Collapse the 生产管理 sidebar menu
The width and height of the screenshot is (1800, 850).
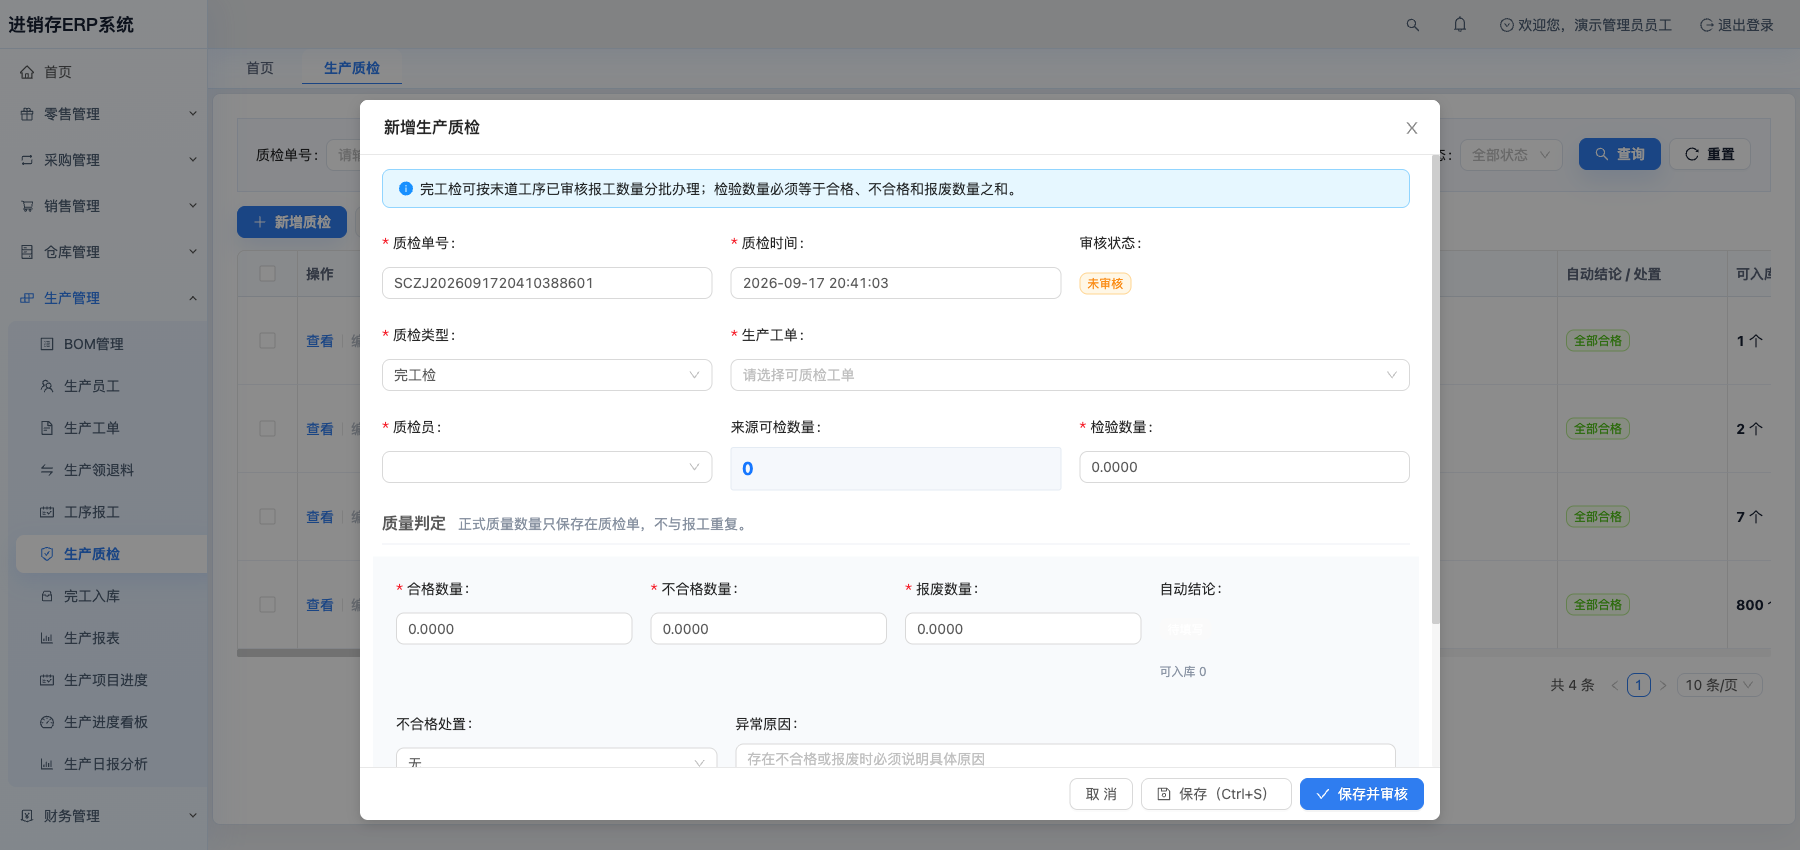click(x=103, y=298)
